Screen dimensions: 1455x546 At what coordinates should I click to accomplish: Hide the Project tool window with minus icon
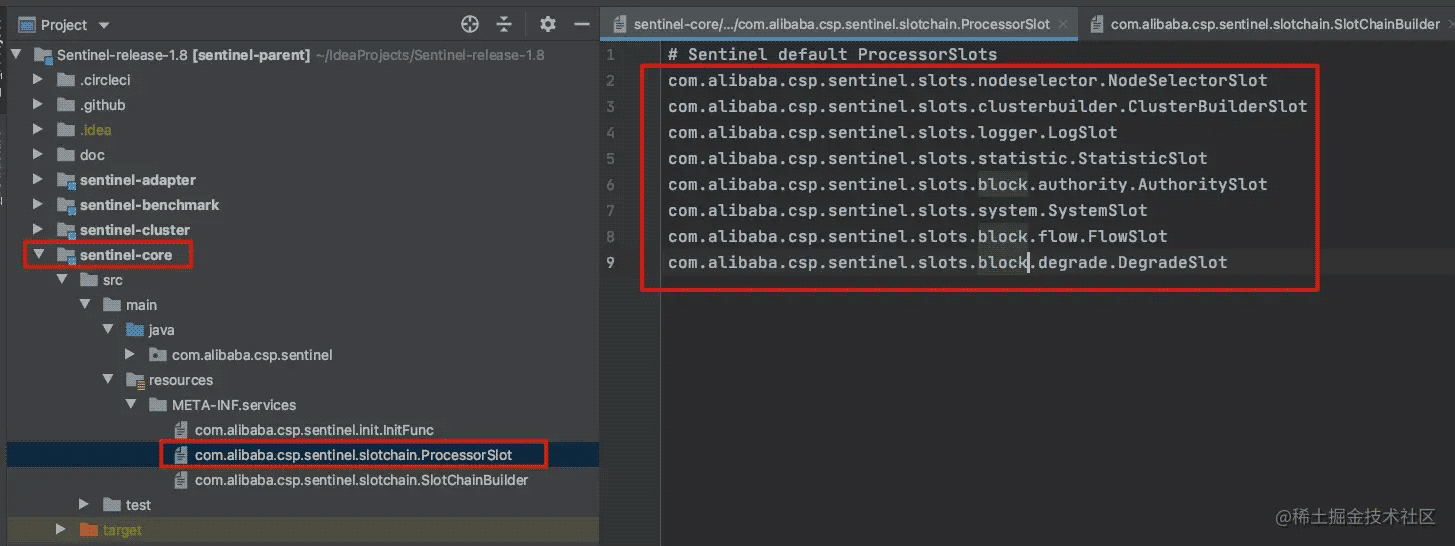580,24
